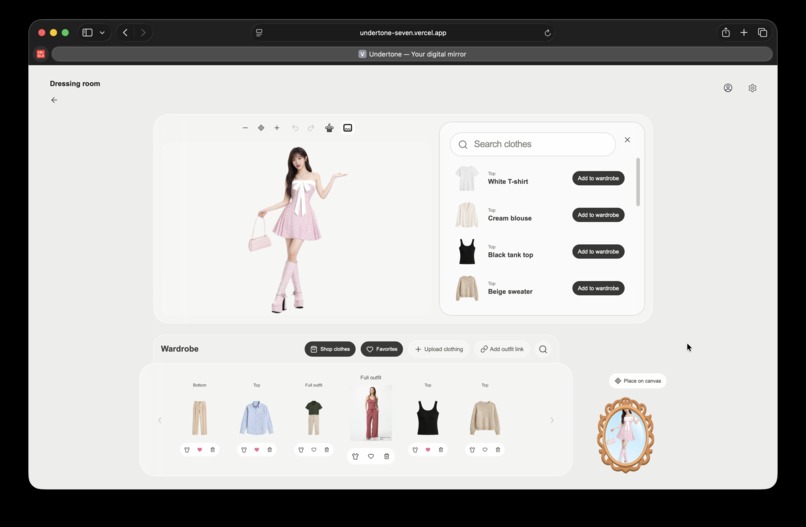Click the search results scrollbar
The image size is (806, 527).
pos(638,182)
